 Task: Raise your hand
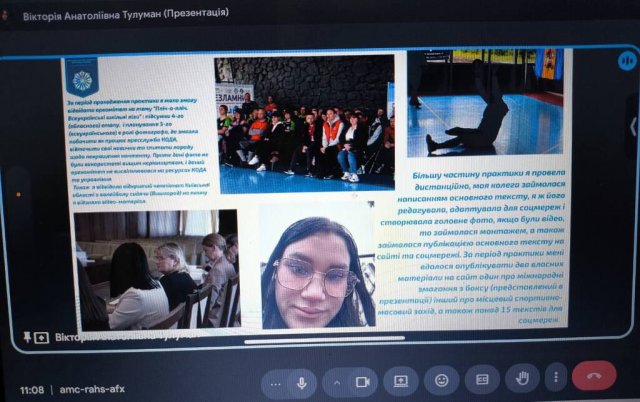tap(521, 381)
